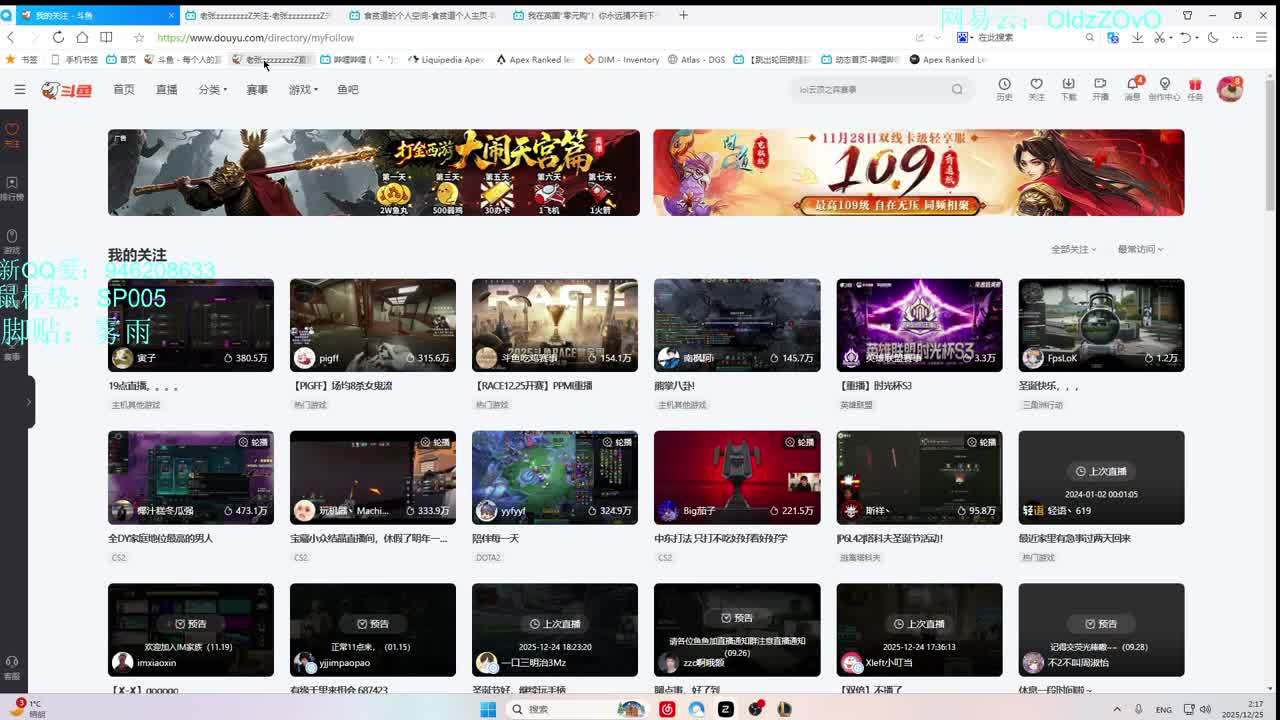Click the 鱼吧 navigation link
Screen dimensions: 1280x720
(347, 89)
